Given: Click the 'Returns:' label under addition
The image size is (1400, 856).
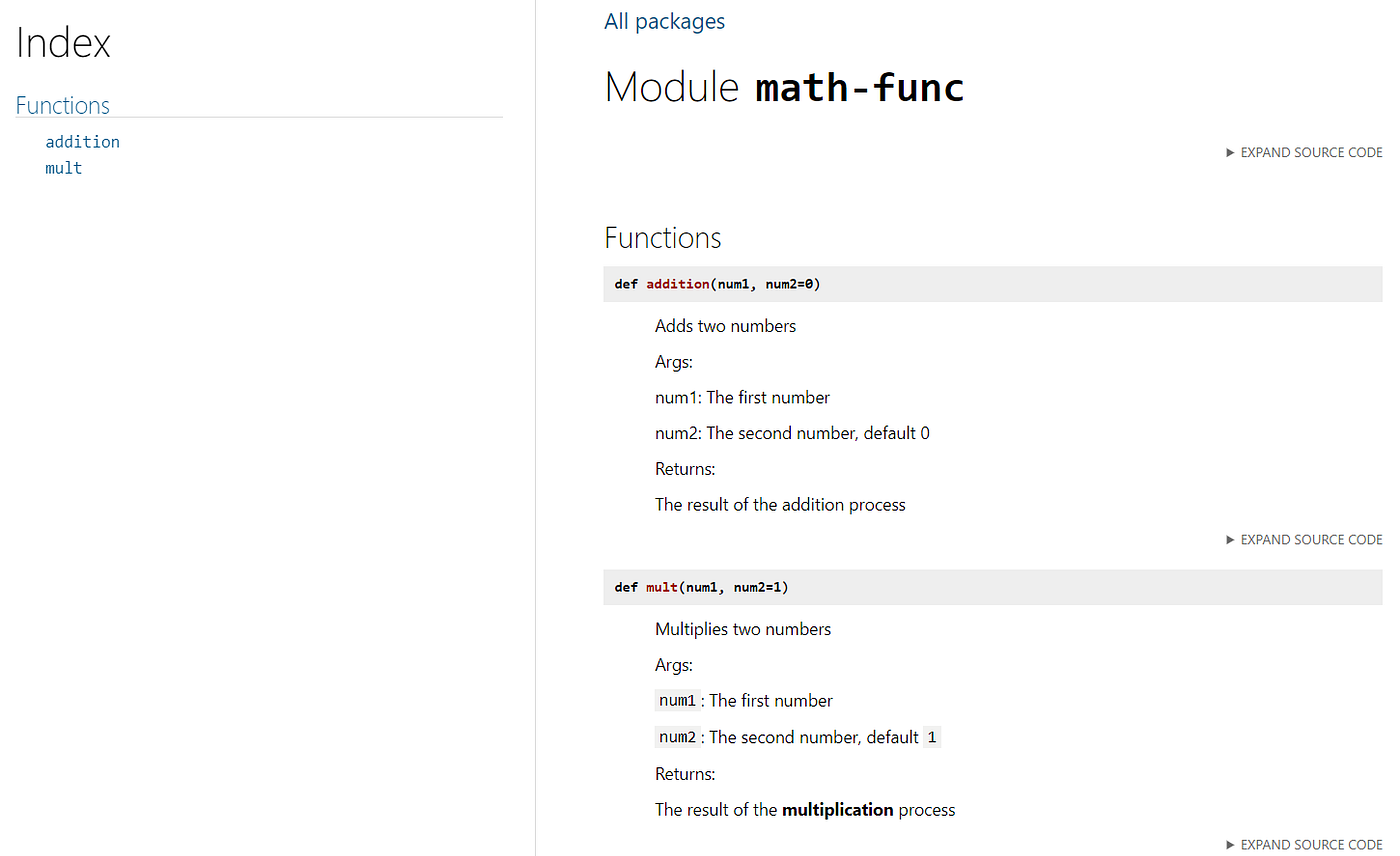Looking at the screenshot, I should point(685,469).
